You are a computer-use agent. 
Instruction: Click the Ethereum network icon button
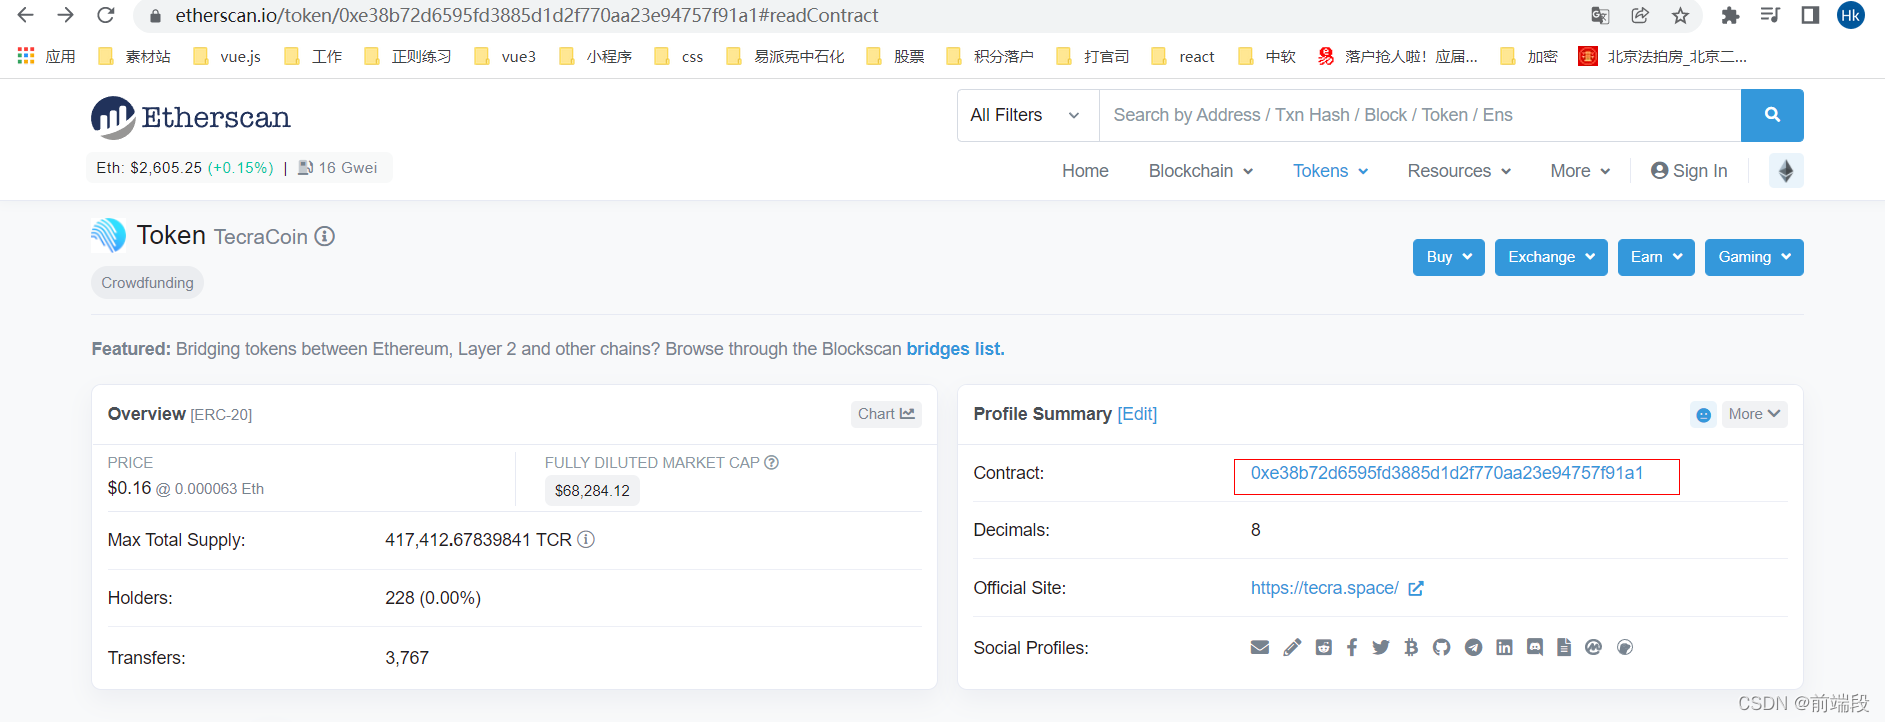point(1786,171)
